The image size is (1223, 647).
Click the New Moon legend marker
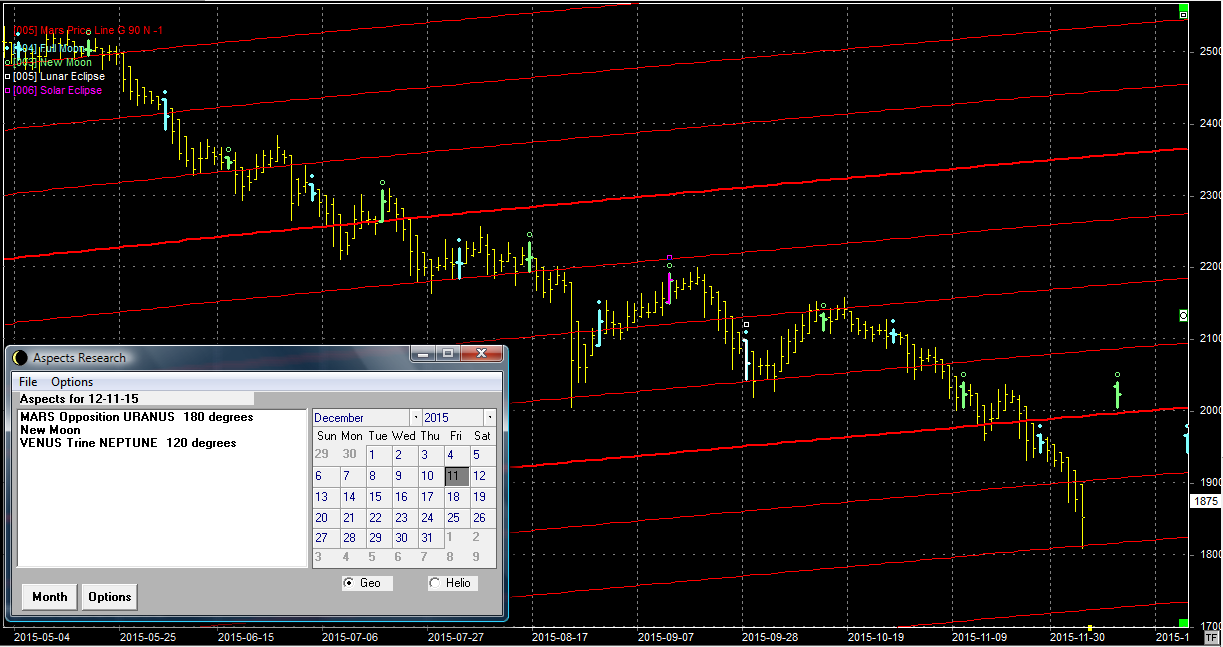coord(8,63)
